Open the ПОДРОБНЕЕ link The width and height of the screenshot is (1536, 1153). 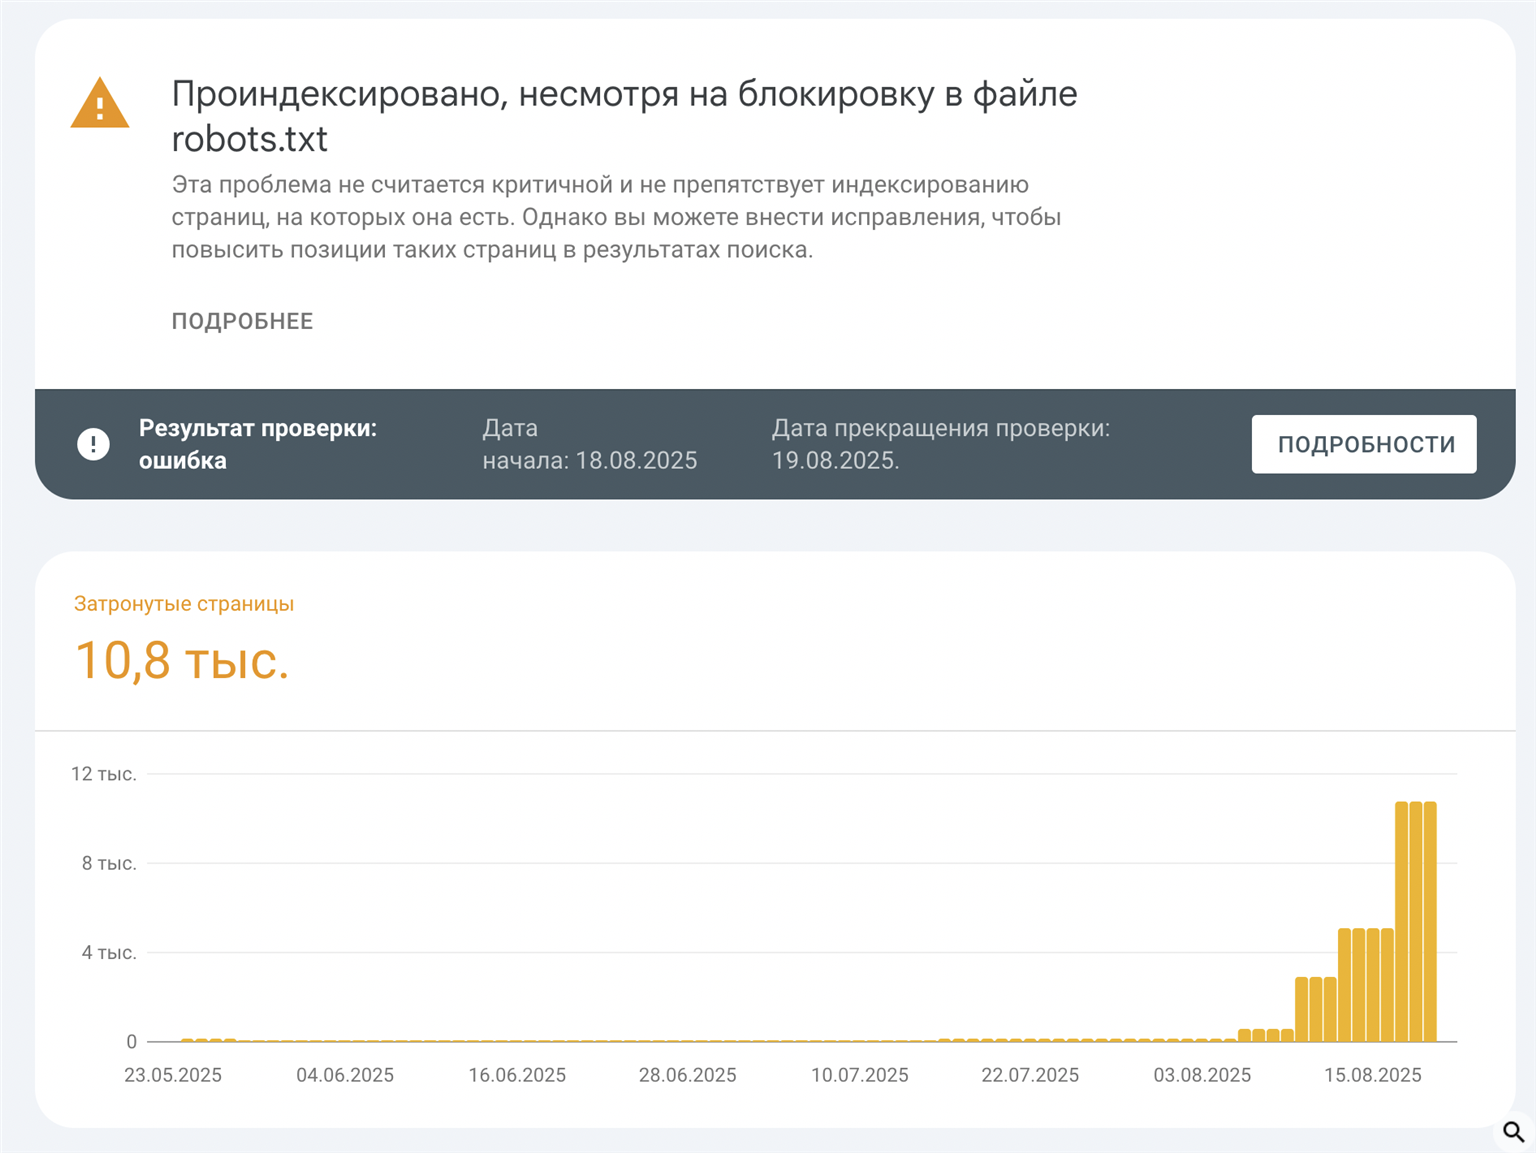point(242,321)
